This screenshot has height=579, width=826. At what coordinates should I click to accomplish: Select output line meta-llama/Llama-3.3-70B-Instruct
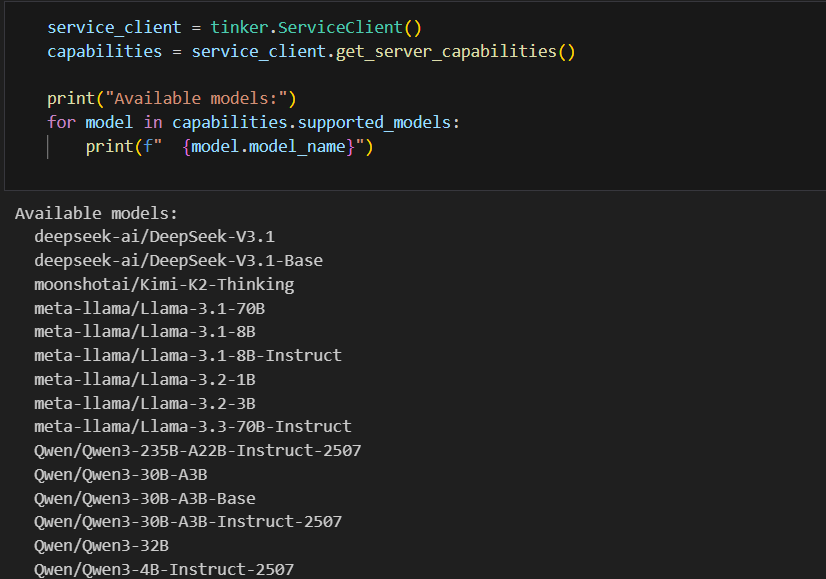(193, 426)
